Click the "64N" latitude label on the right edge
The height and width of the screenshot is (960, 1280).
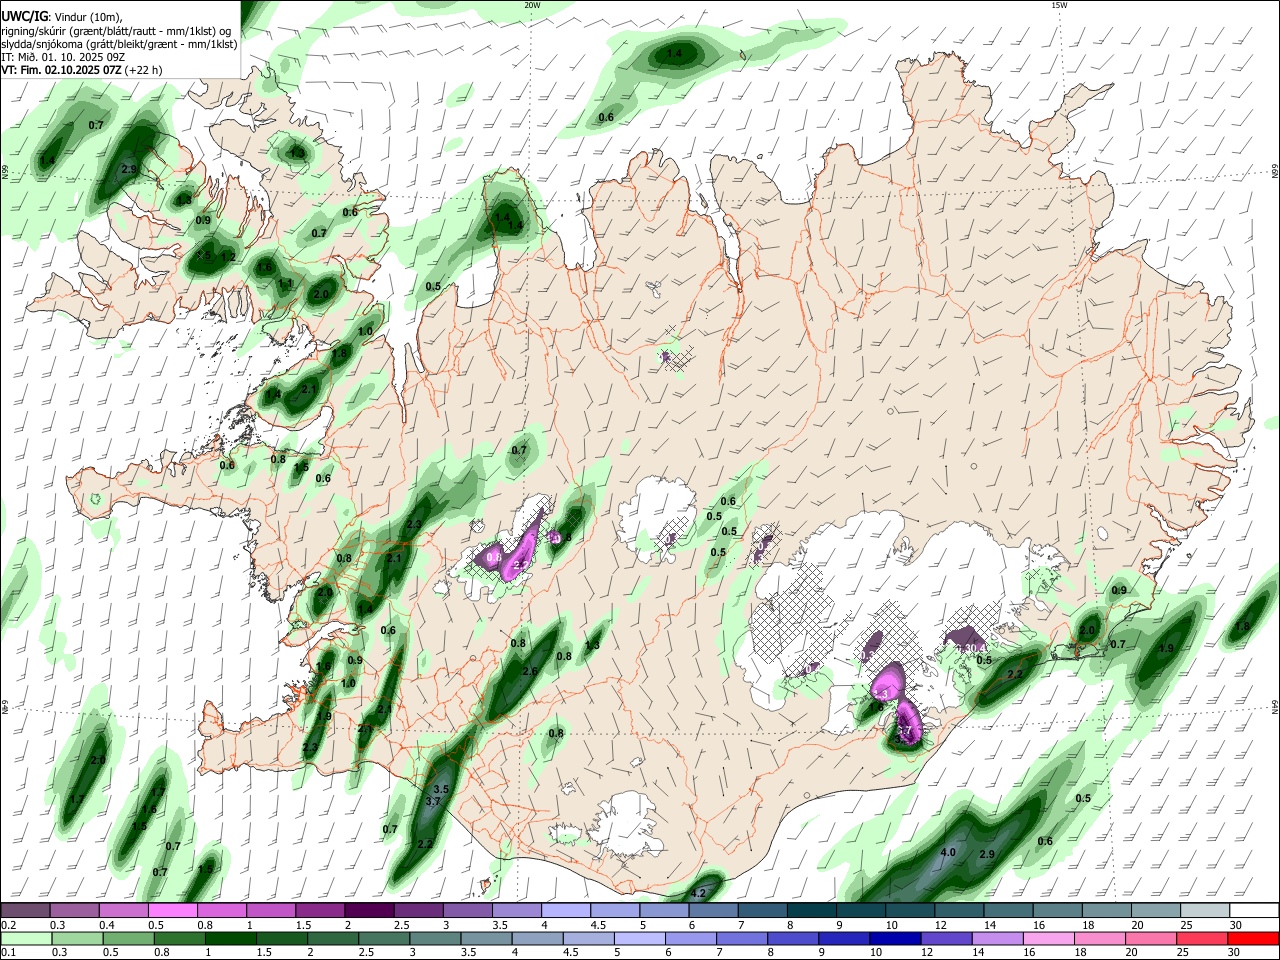point(1275,705)
